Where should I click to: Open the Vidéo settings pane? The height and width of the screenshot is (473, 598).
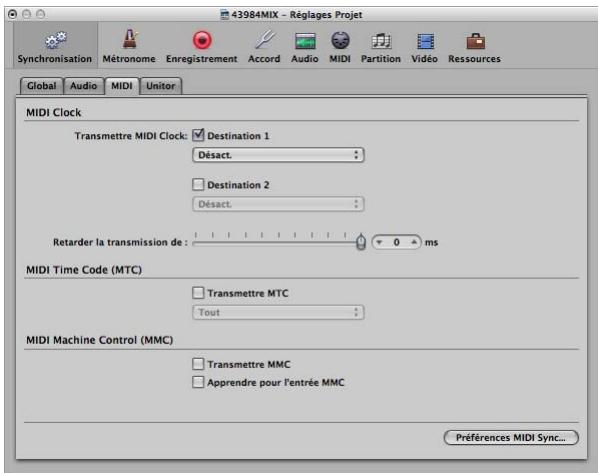424,47
